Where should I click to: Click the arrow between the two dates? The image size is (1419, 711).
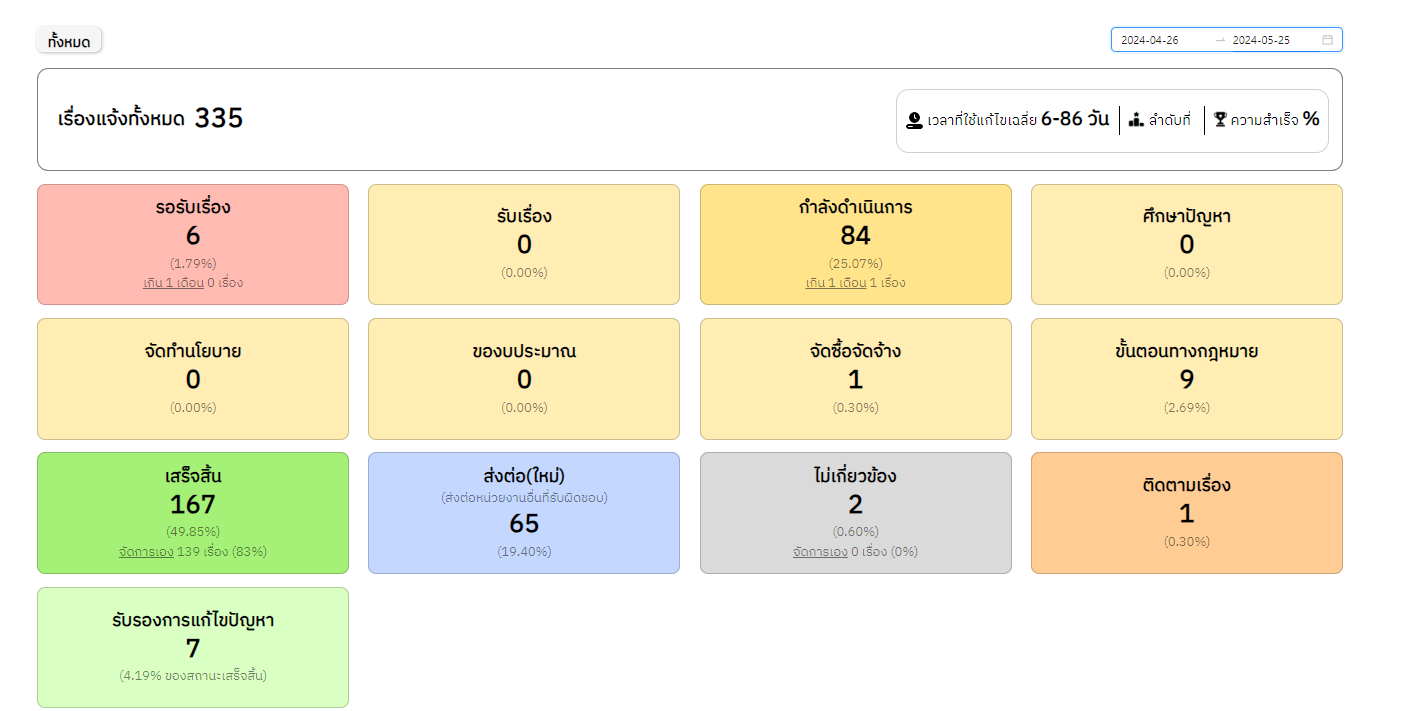coord(1219,40)
